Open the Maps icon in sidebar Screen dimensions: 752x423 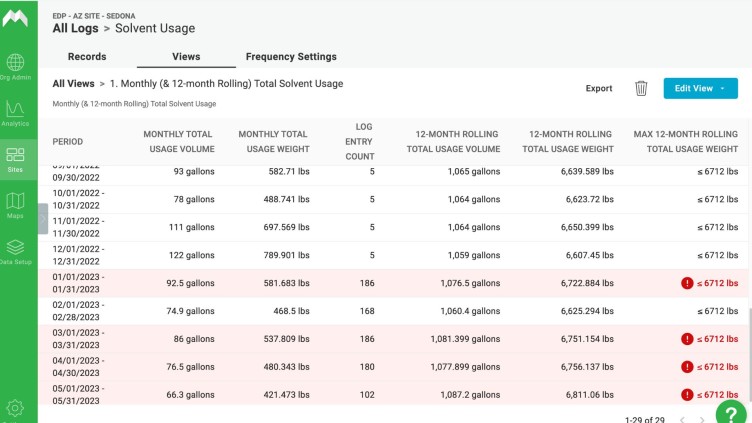[x=15, y=201]
